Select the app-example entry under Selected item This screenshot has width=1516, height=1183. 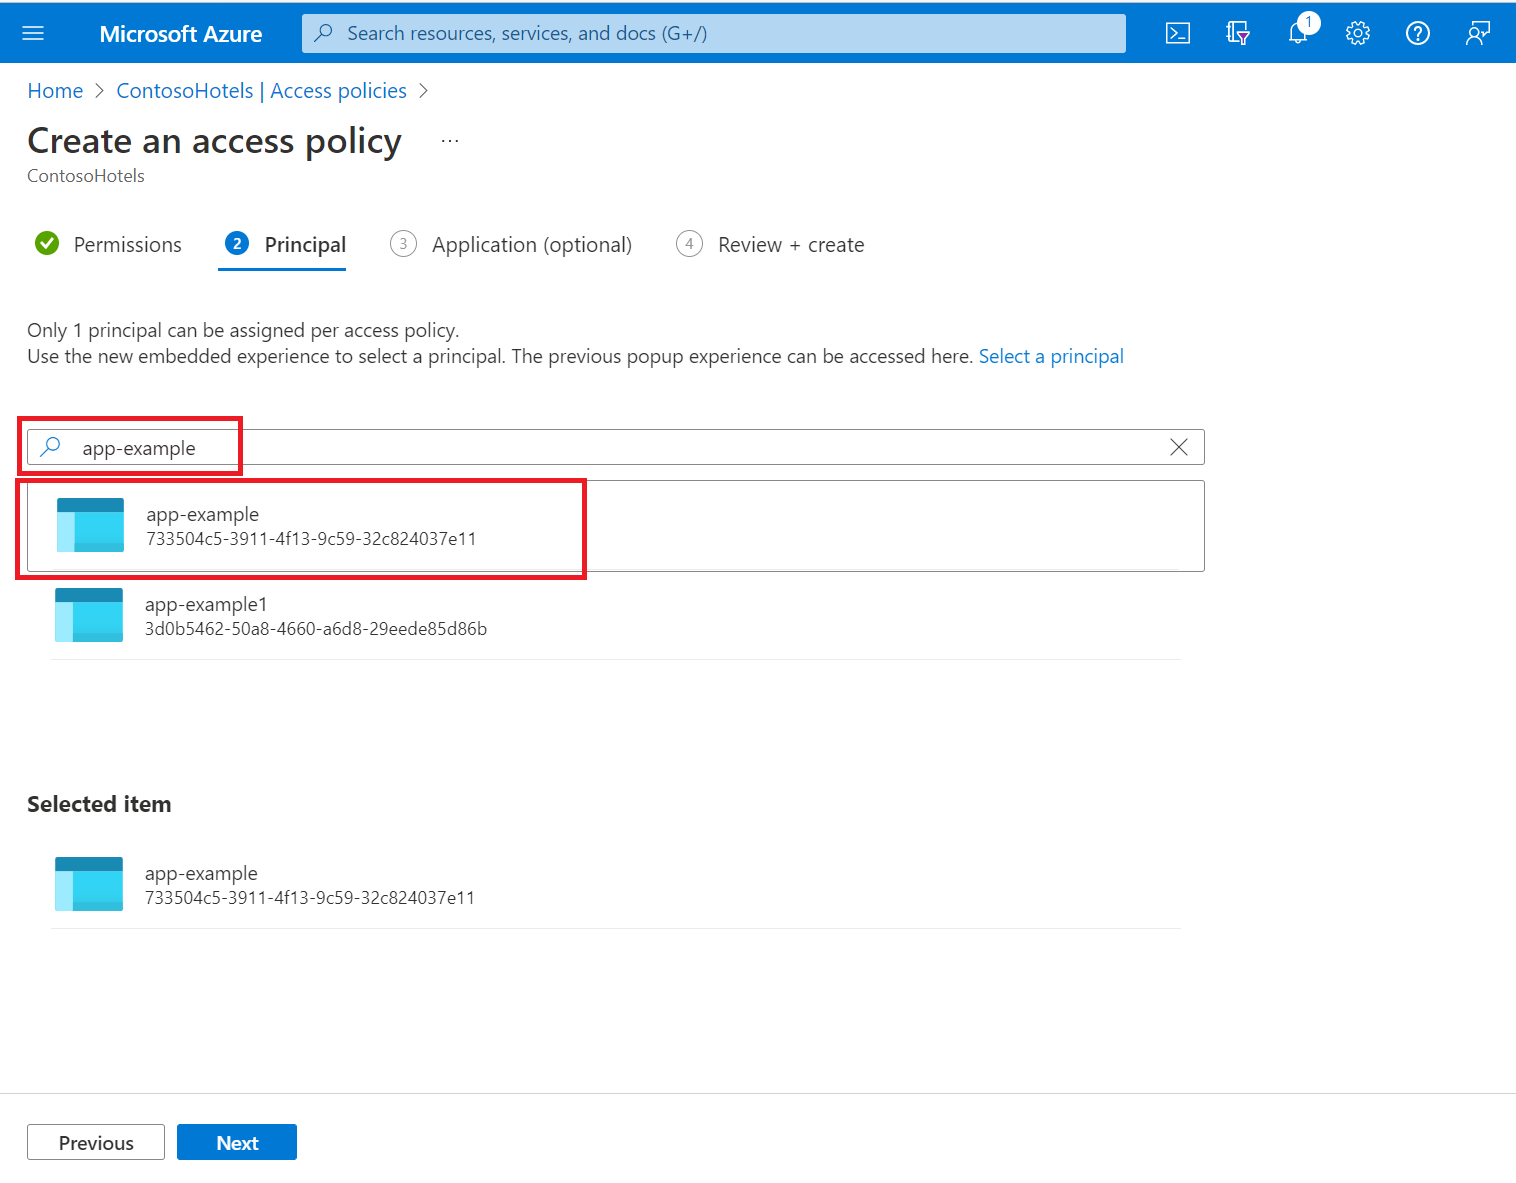300,884
